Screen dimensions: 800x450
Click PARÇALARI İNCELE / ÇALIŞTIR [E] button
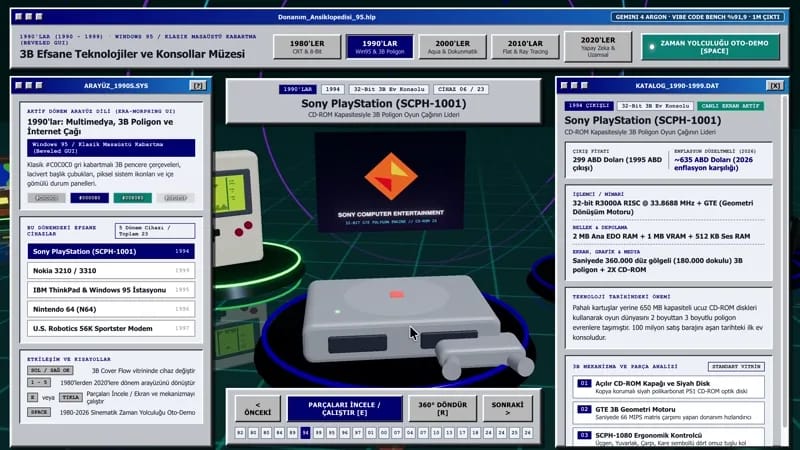pyautogui.click(x=344, y=408)
